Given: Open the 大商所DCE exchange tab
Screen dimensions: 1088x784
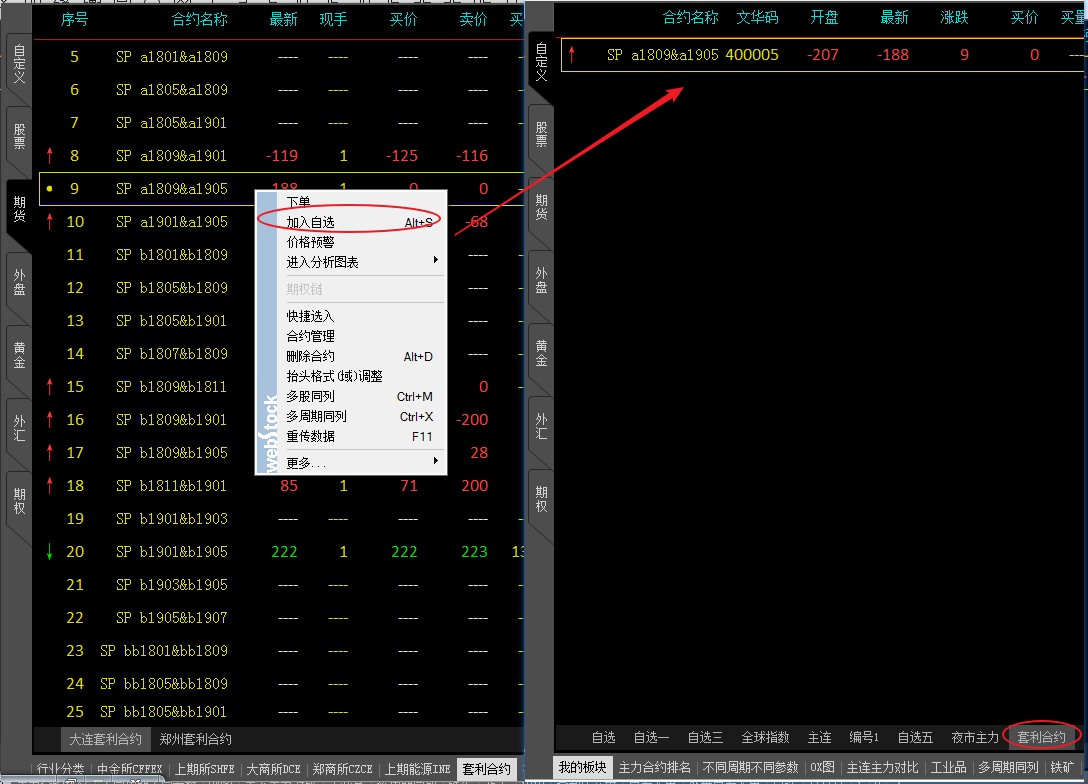Looking at the screenshot, I should (273, 769).
